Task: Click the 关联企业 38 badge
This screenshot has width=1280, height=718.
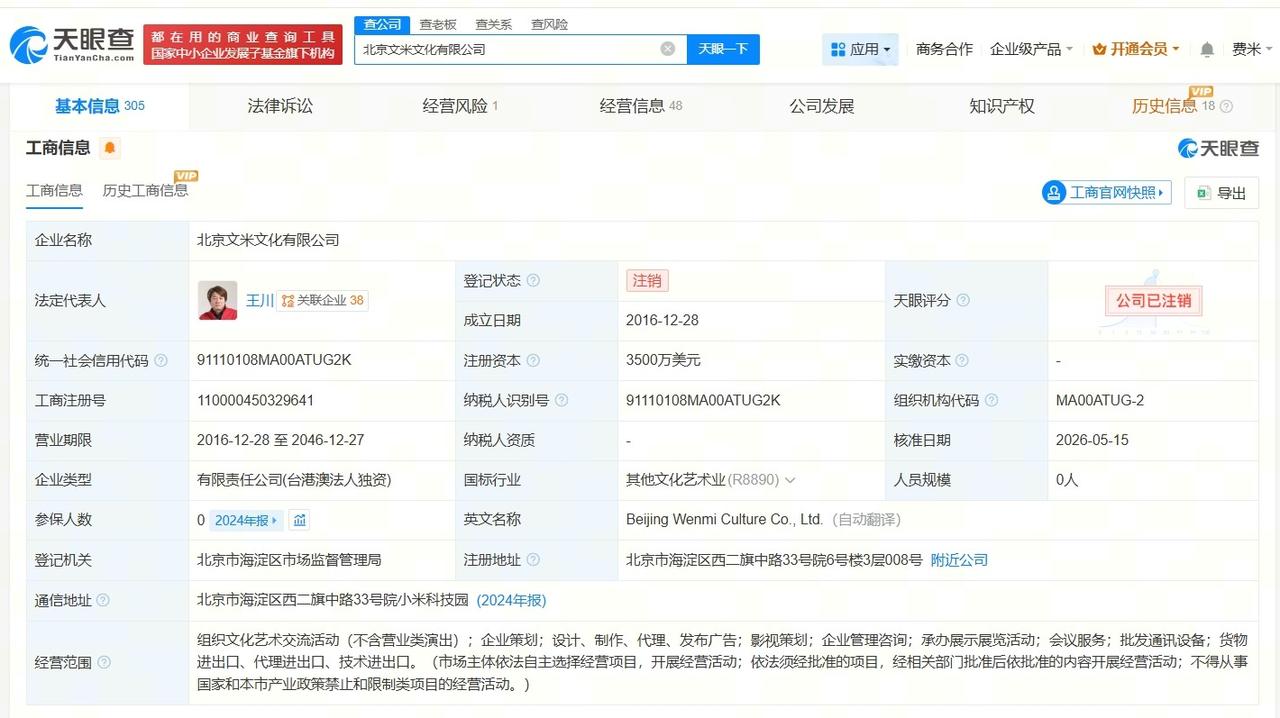Action: (x=322, y=300)
